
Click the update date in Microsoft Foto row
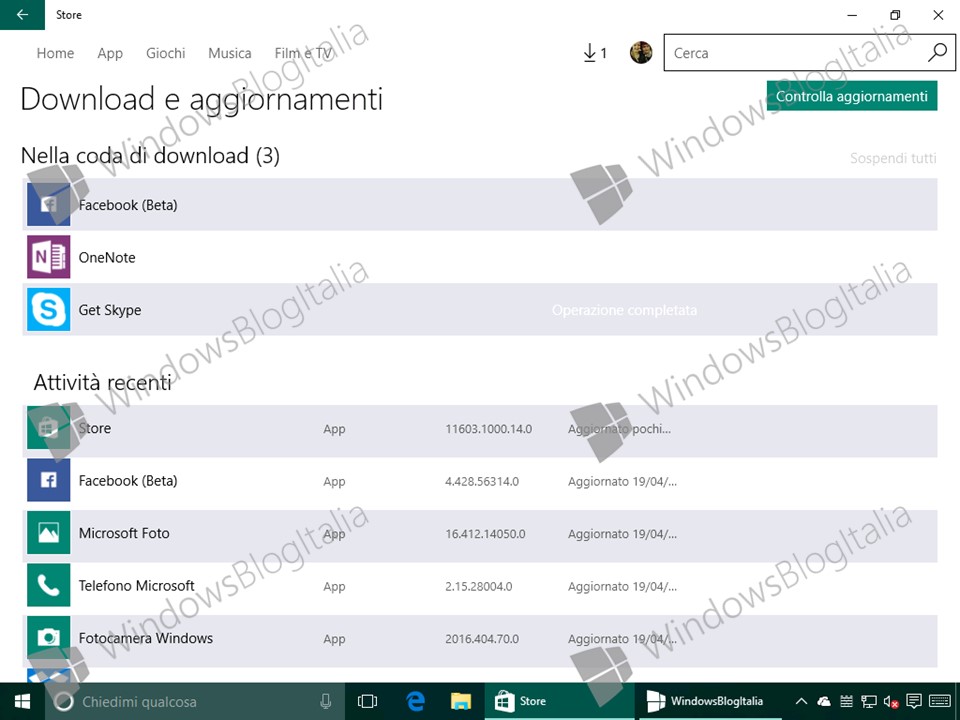(x=622, y=534)
